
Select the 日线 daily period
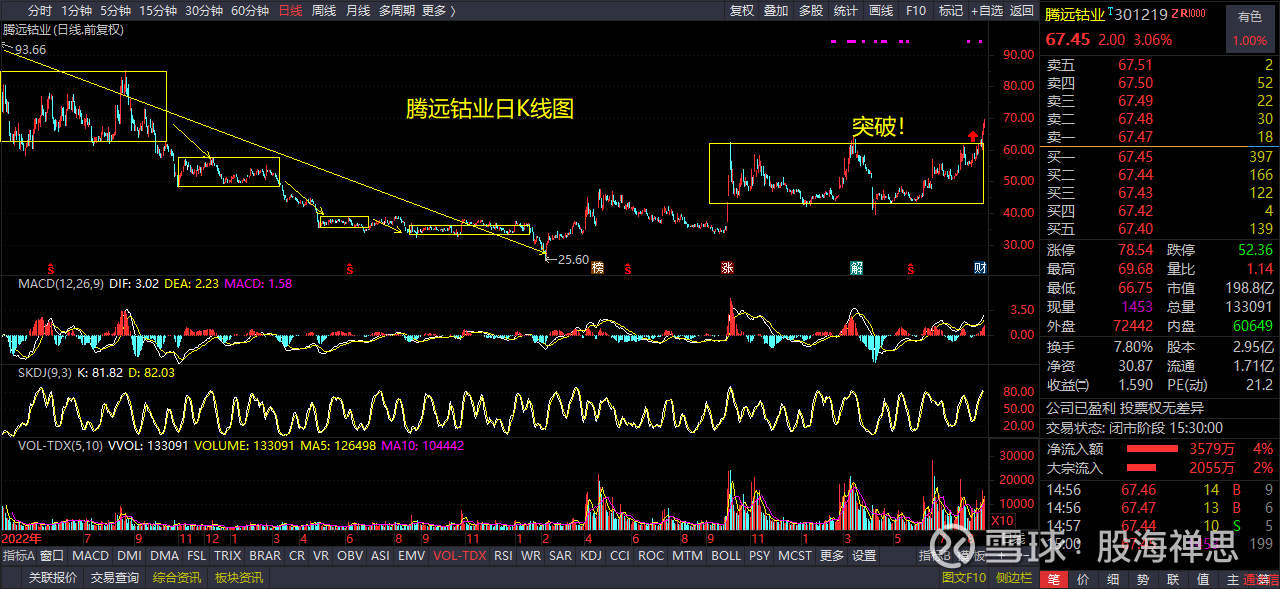pos(290,11)
